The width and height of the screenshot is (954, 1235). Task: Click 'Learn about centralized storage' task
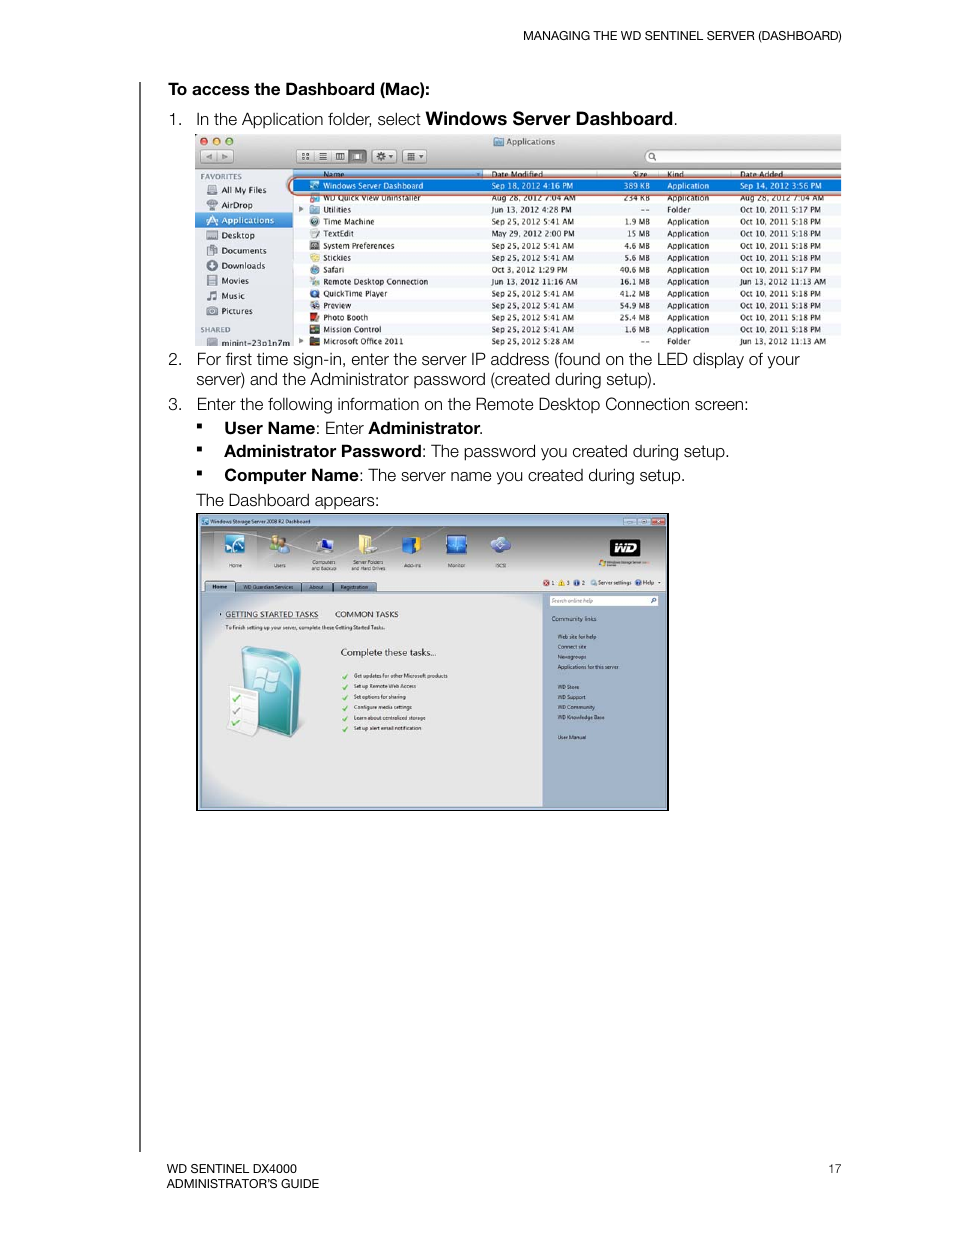click(389, 718)
